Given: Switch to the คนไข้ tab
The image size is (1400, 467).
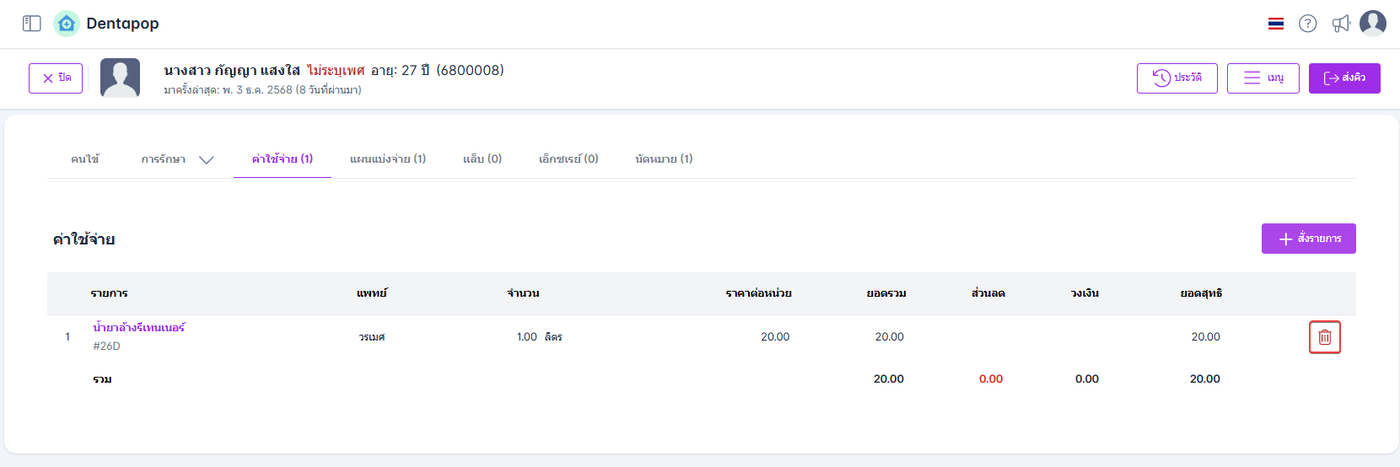Looking at the screenshot, I should tap(85, 159).
